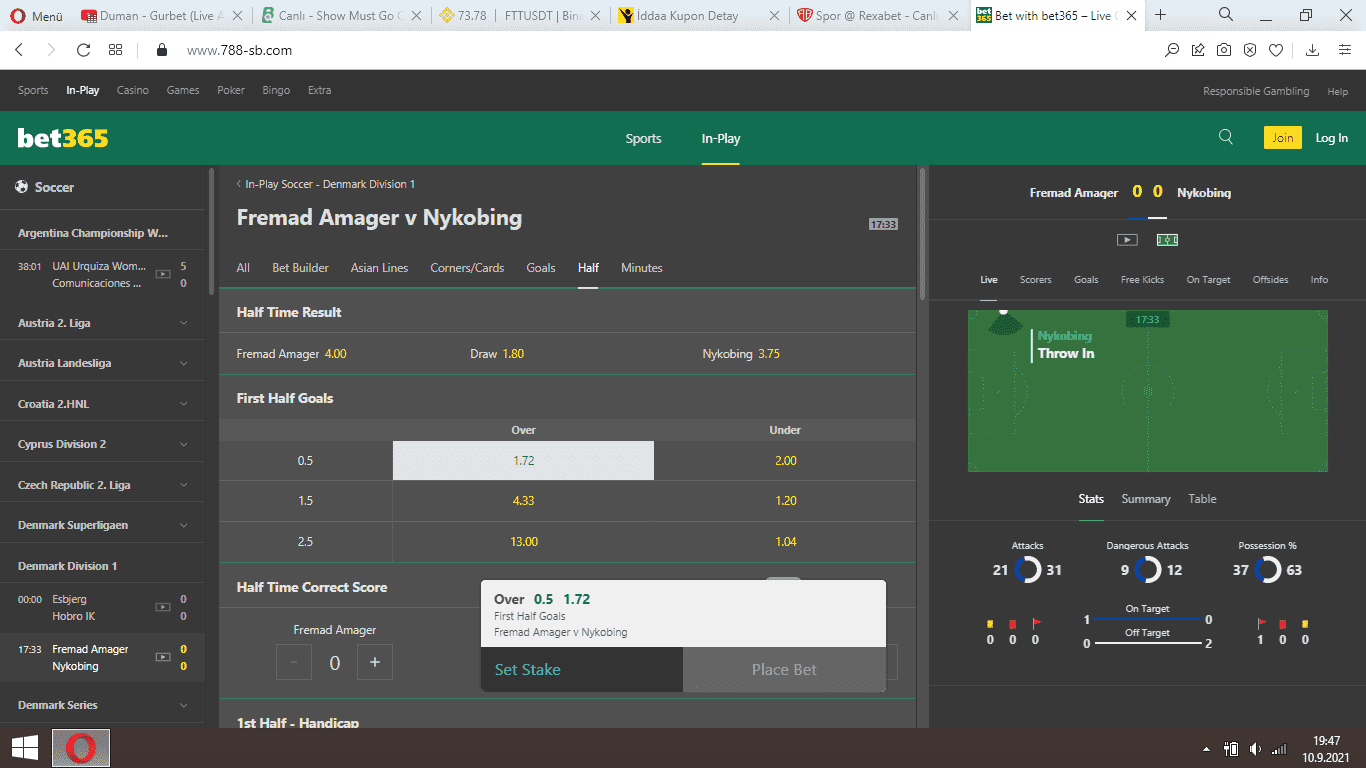This screenshot has height=768, width=1366.
Task: Go back with the browser back arrow
Action: coord(19,50)
